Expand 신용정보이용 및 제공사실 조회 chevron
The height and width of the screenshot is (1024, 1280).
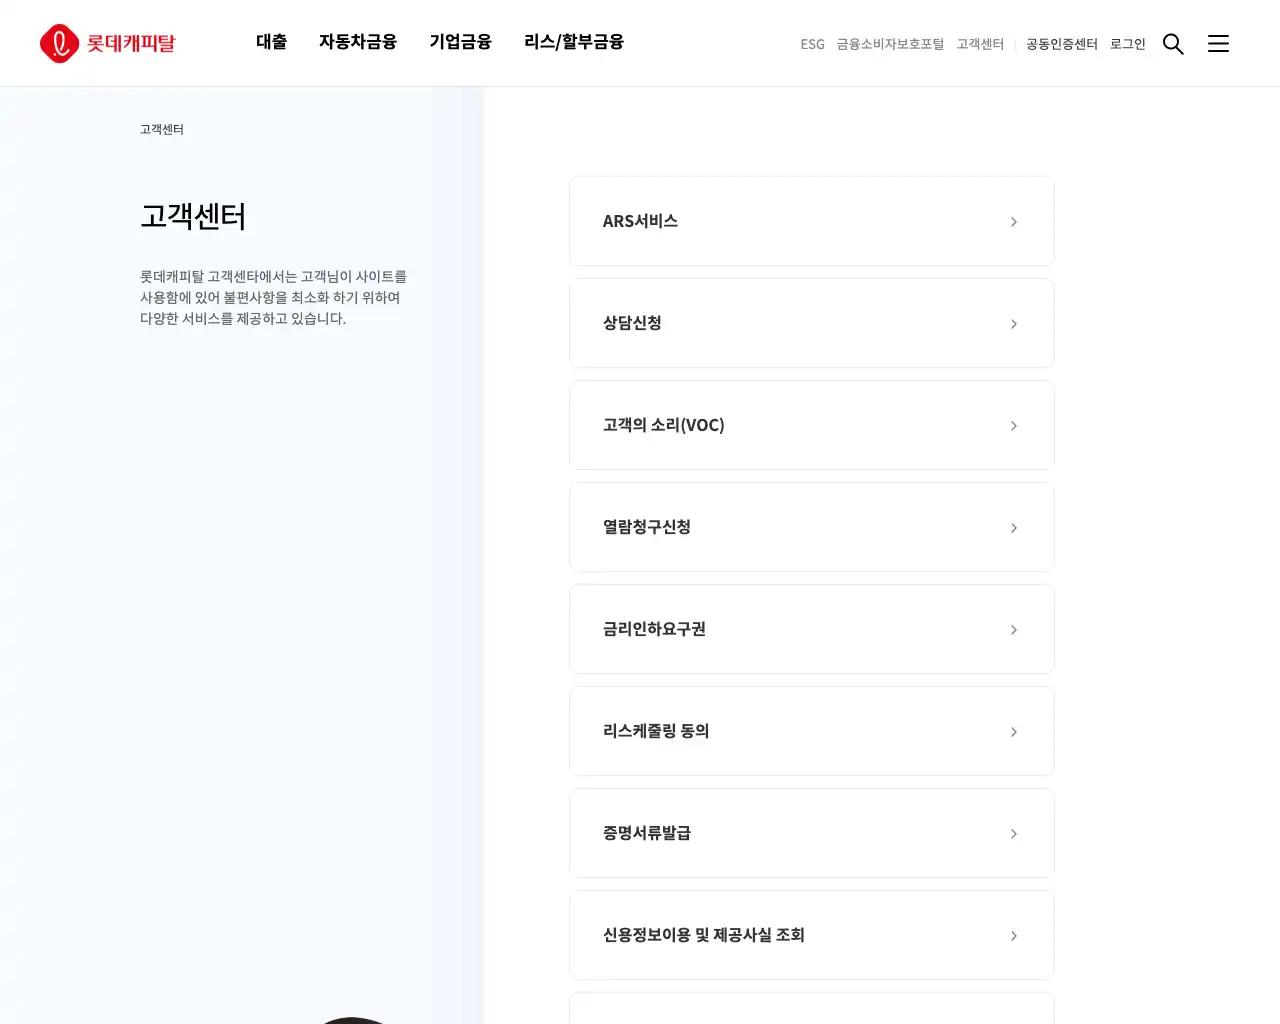click(x=1014, y=936)
